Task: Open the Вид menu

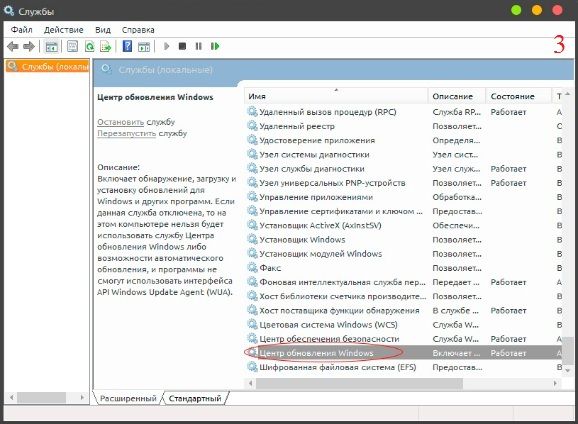Action: click(x=103, y=30)
